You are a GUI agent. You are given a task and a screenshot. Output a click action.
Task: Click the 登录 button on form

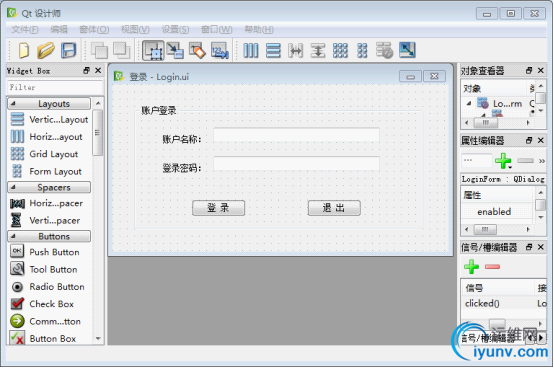coord(218,208)
